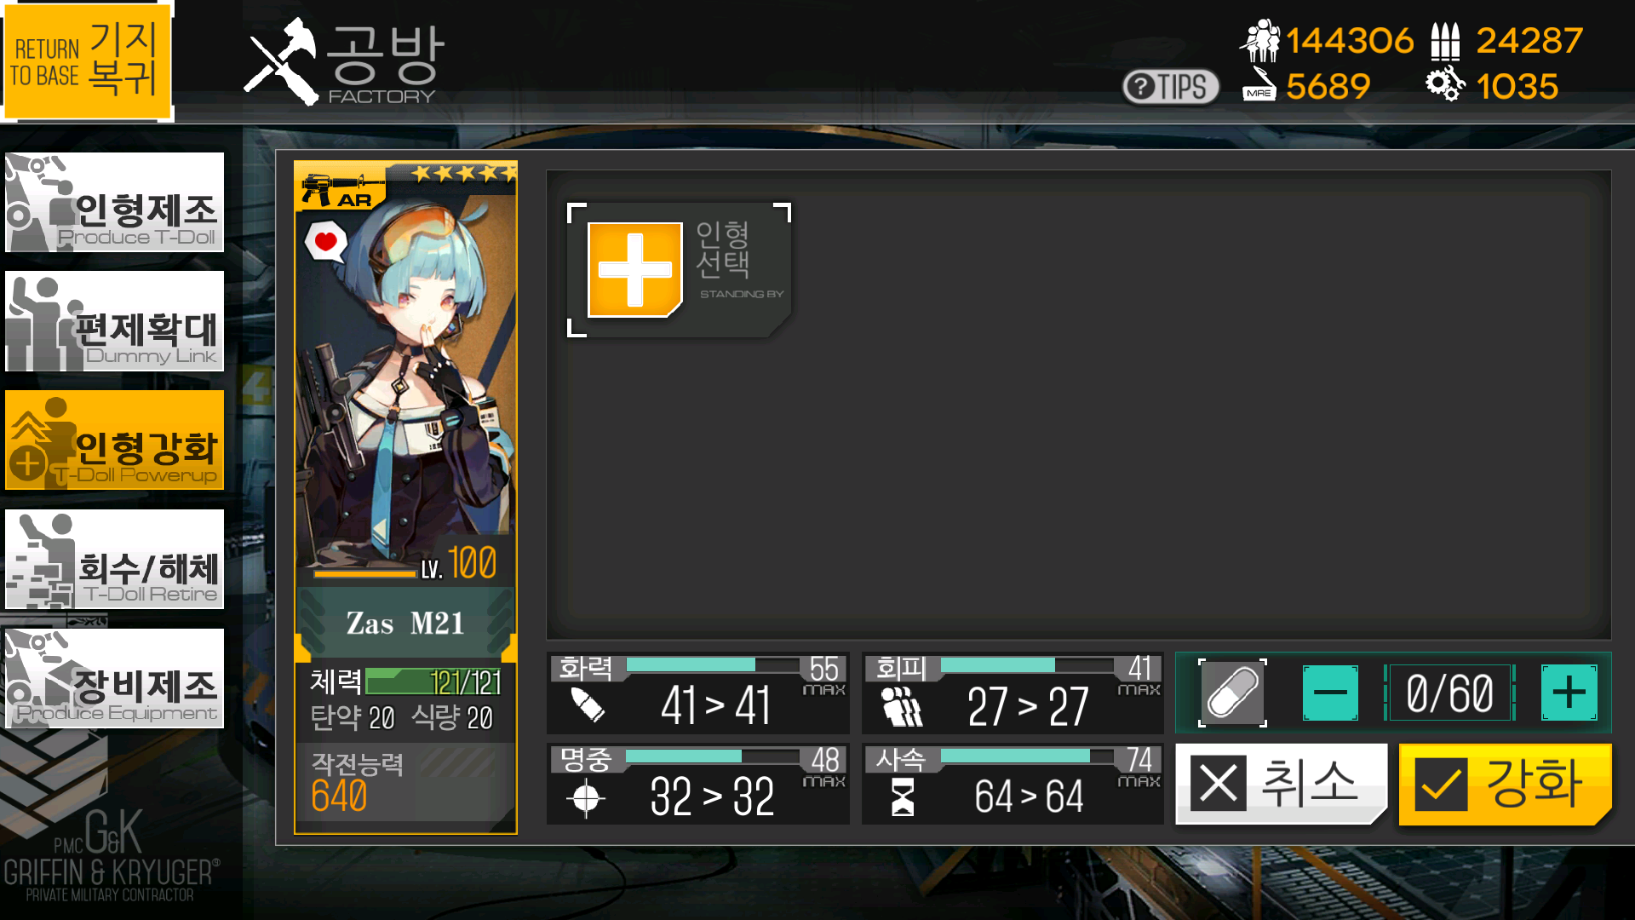The image size is (1635, 920).
Task: Increase capsule count with plus button
Action: pyautogui.click(x=1568, y=692)
